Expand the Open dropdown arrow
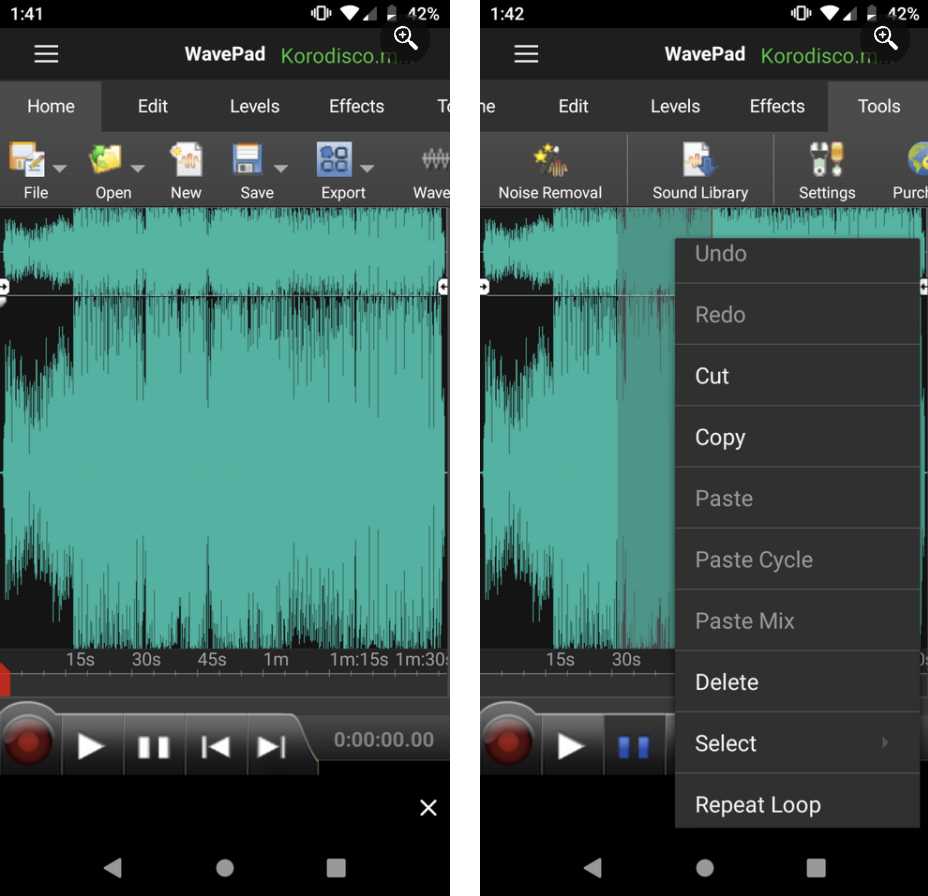Screen dimensions: 928x896 pyautogui.click(x=137, y=169)
